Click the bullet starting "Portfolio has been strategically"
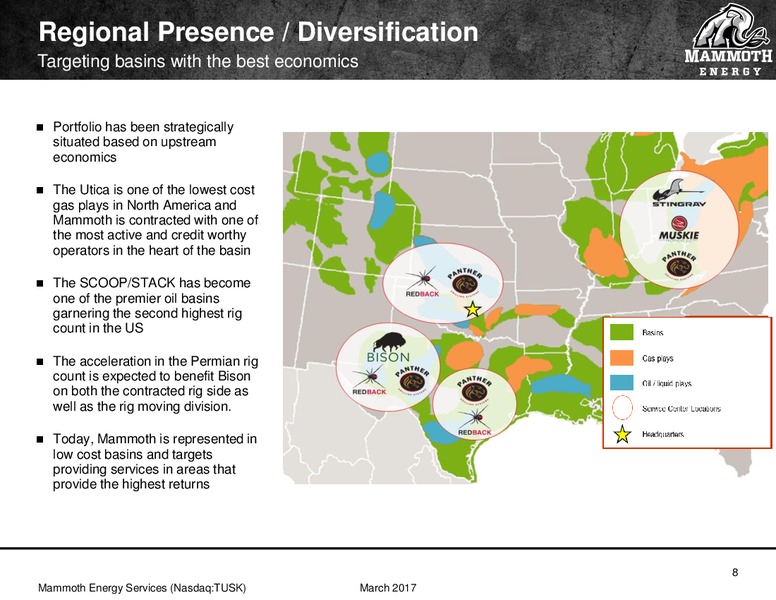The width and height of the screenshot is (776, 600). [143, 142]
